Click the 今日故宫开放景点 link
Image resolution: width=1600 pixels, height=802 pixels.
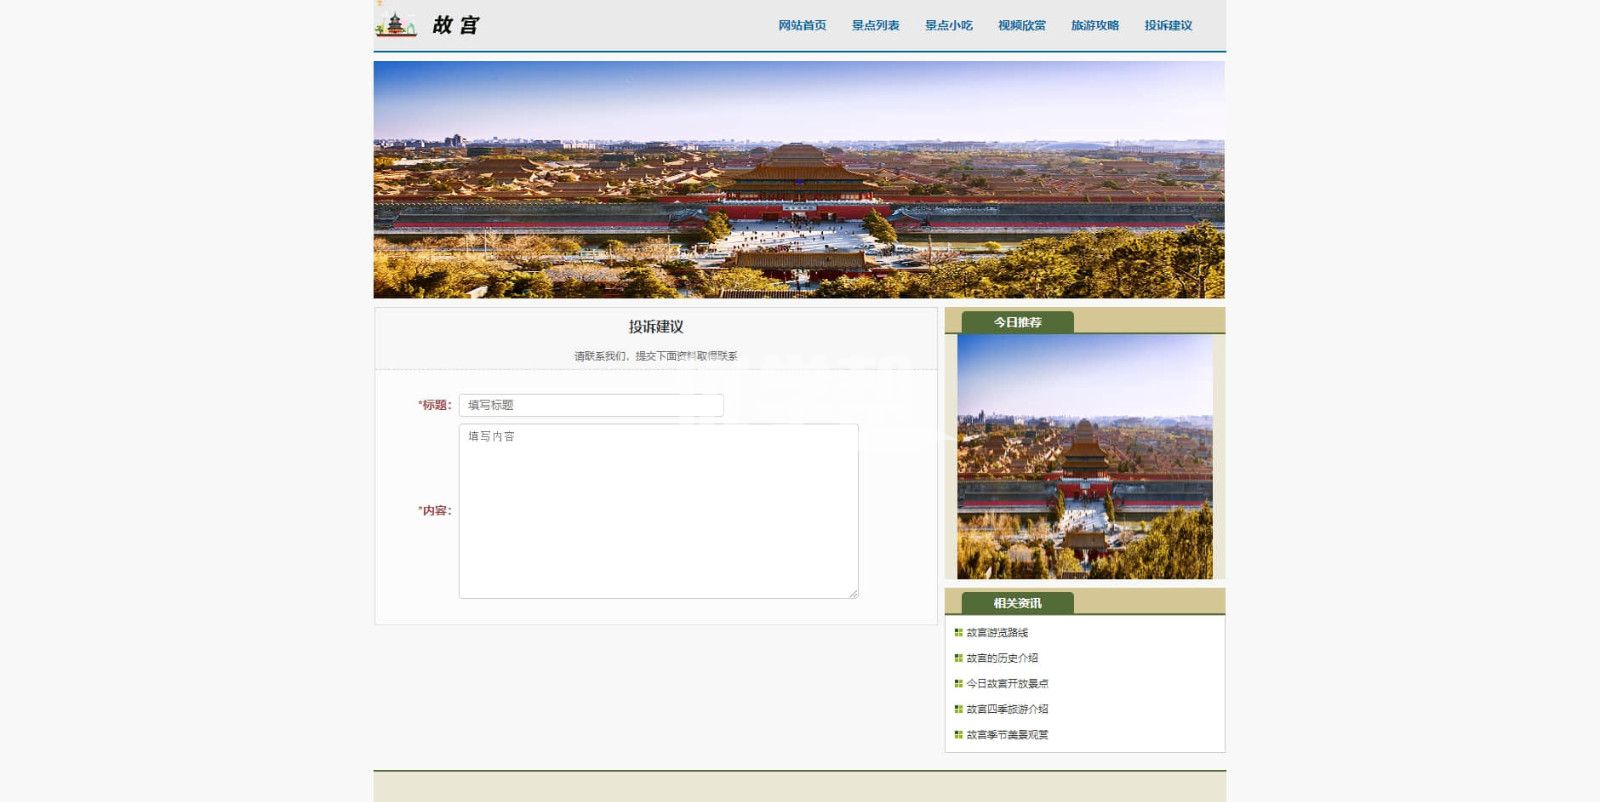[x=1007, y=684]
